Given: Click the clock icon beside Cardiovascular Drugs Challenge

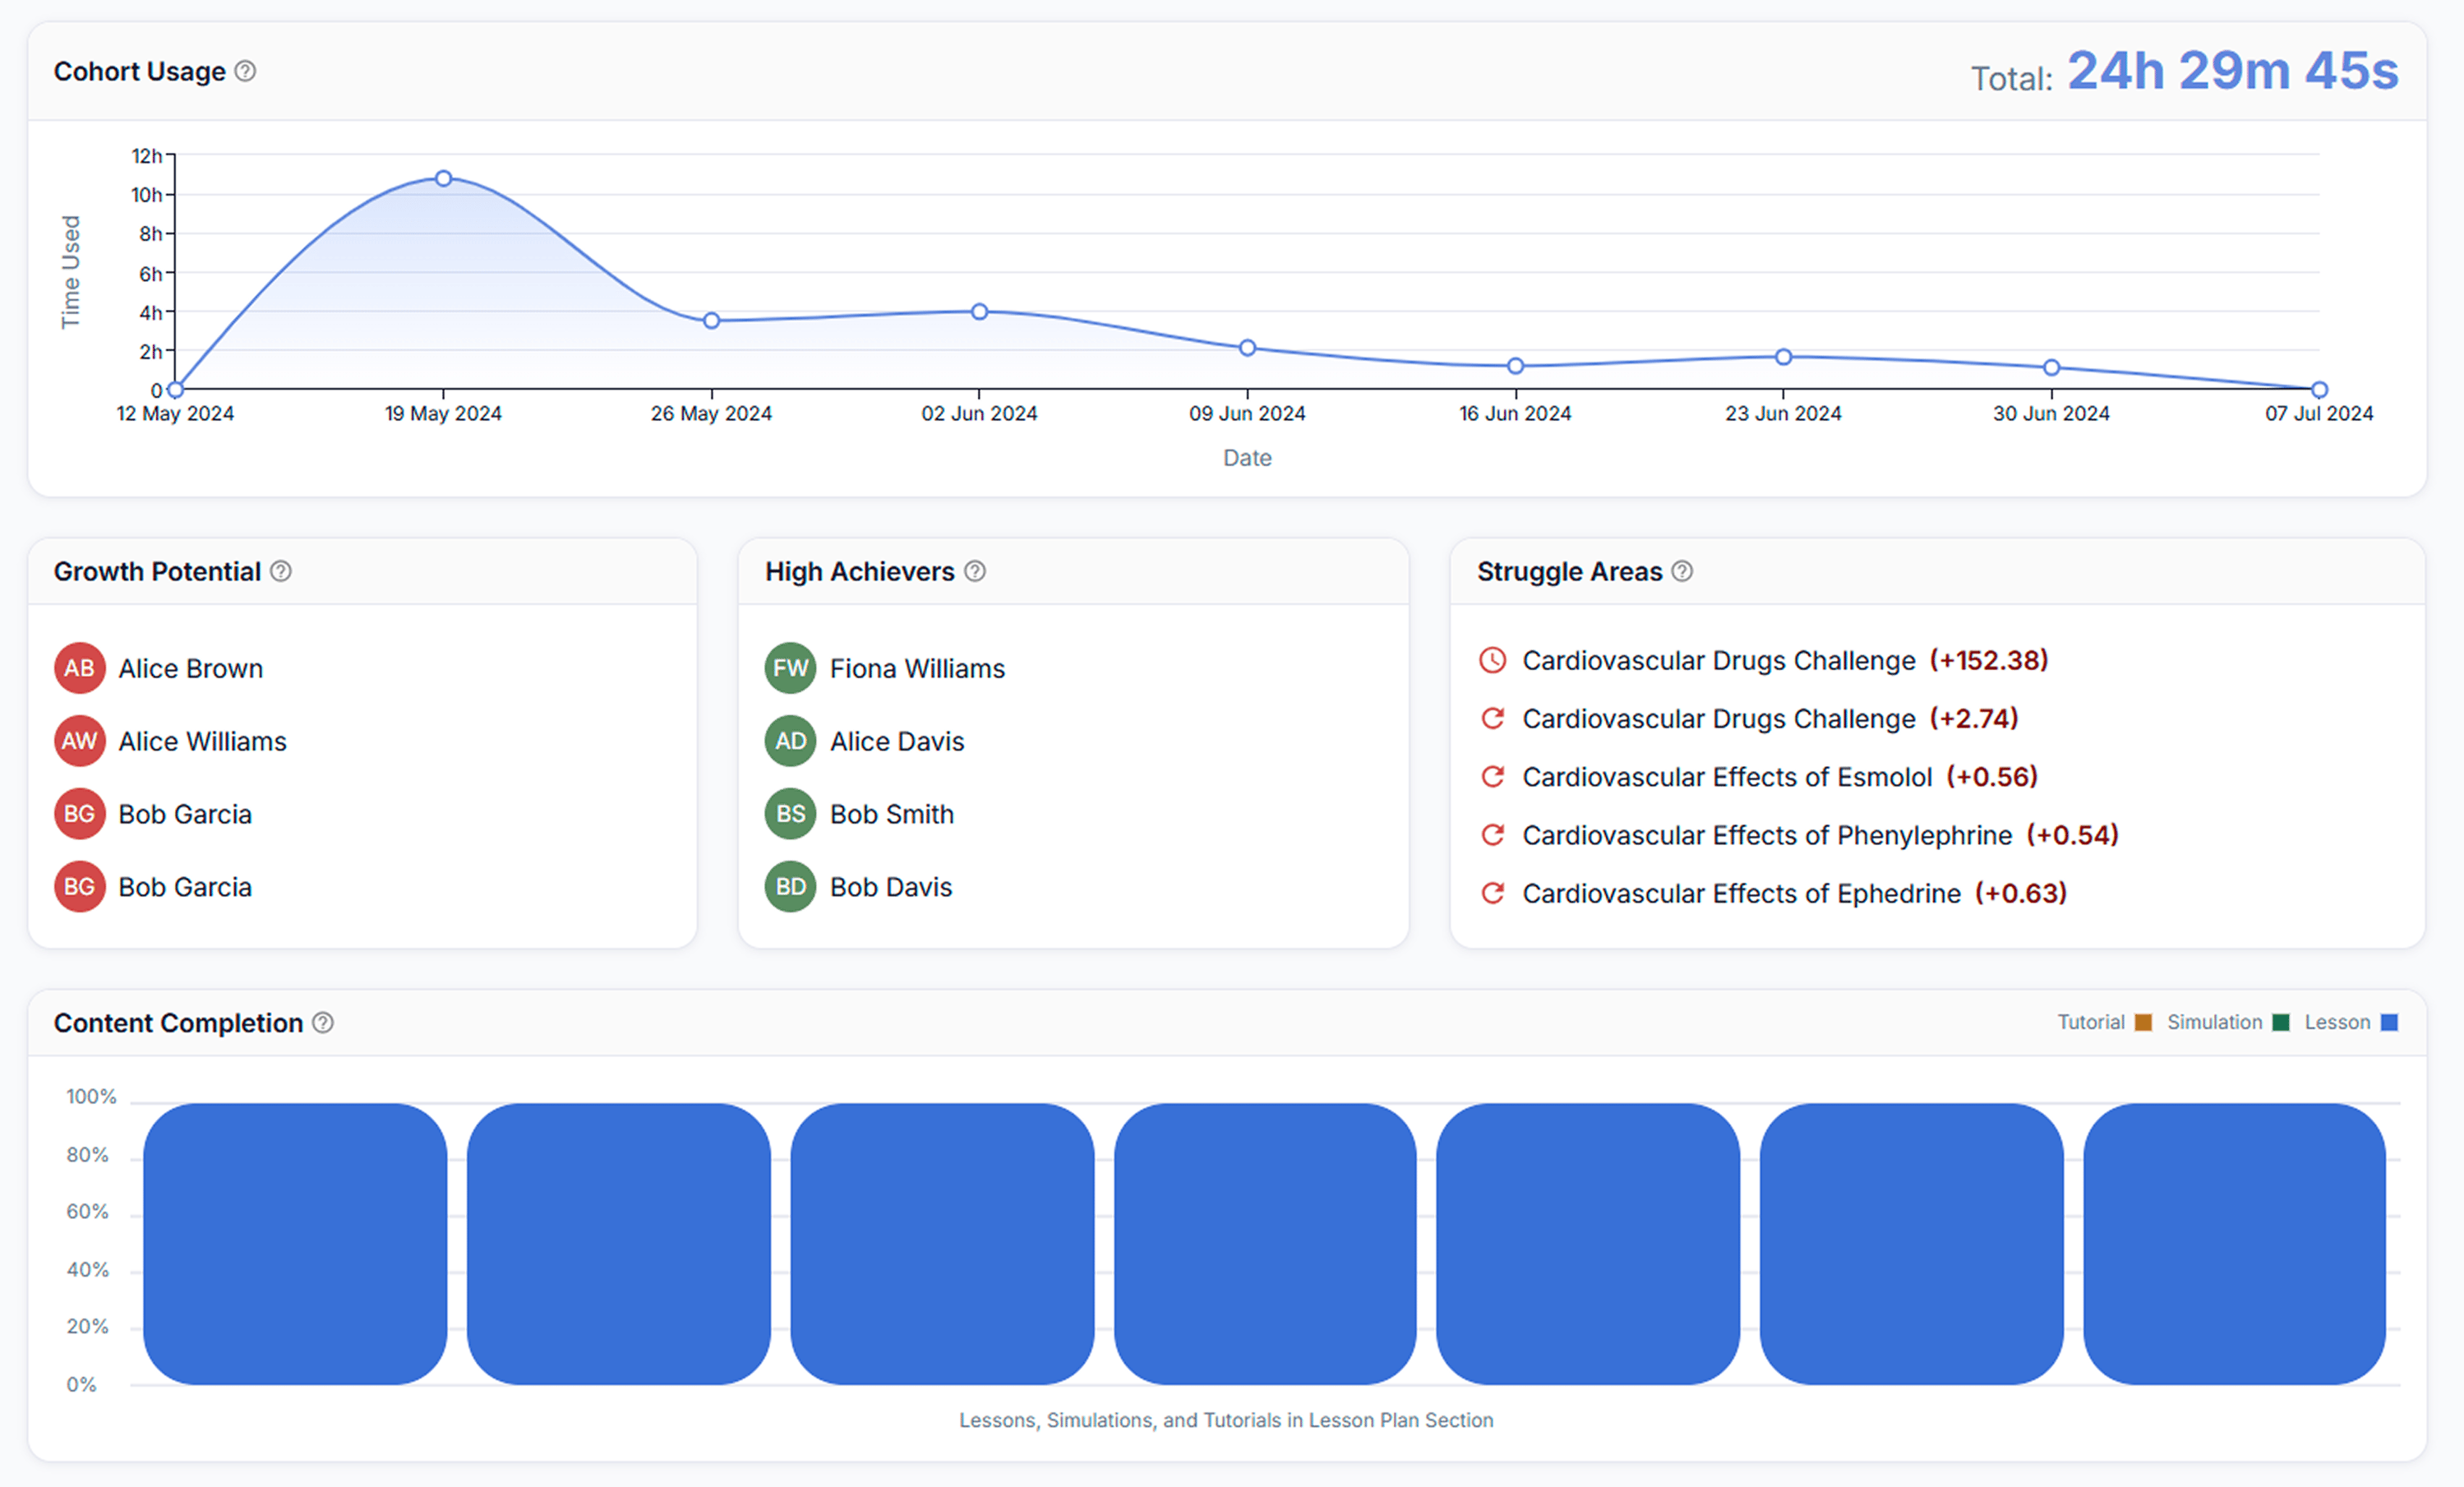Looking at the screenshot, I should [1492, 660].
